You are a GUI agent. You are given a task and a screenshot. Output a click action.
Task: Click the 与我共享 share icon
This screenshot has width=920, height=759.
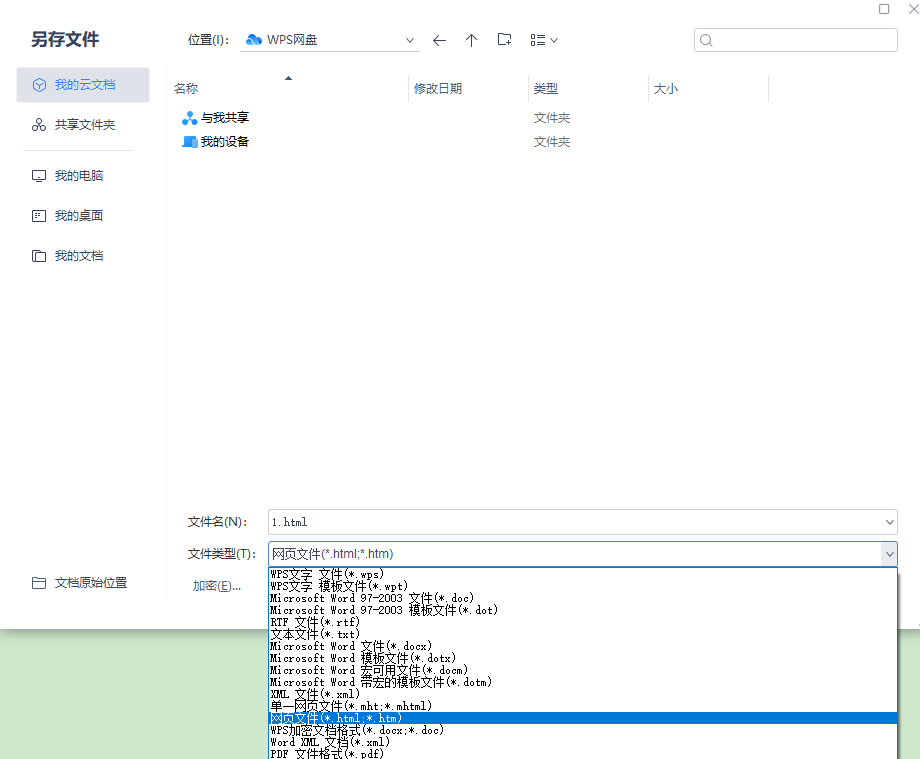tap(190, 118)
